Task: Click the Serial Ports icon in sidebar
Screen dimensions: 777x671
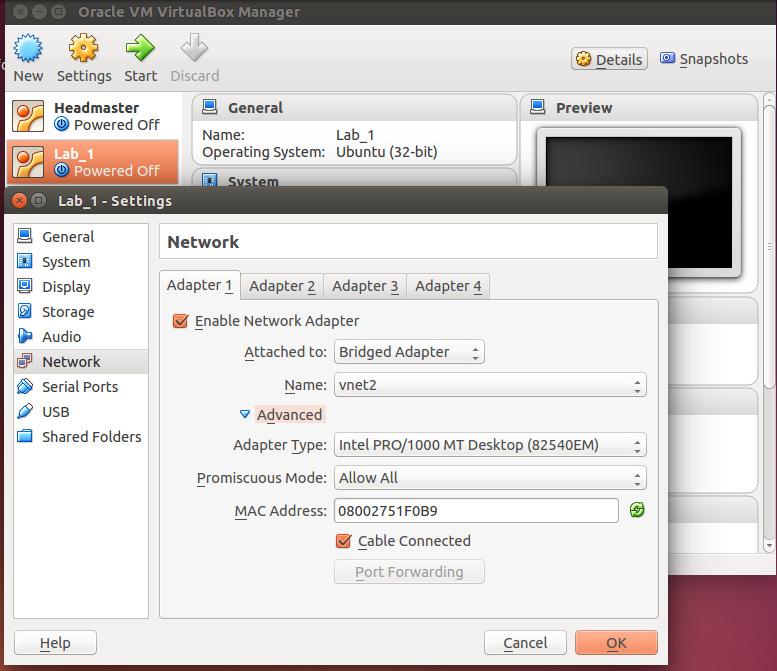Action: [25, 386]
